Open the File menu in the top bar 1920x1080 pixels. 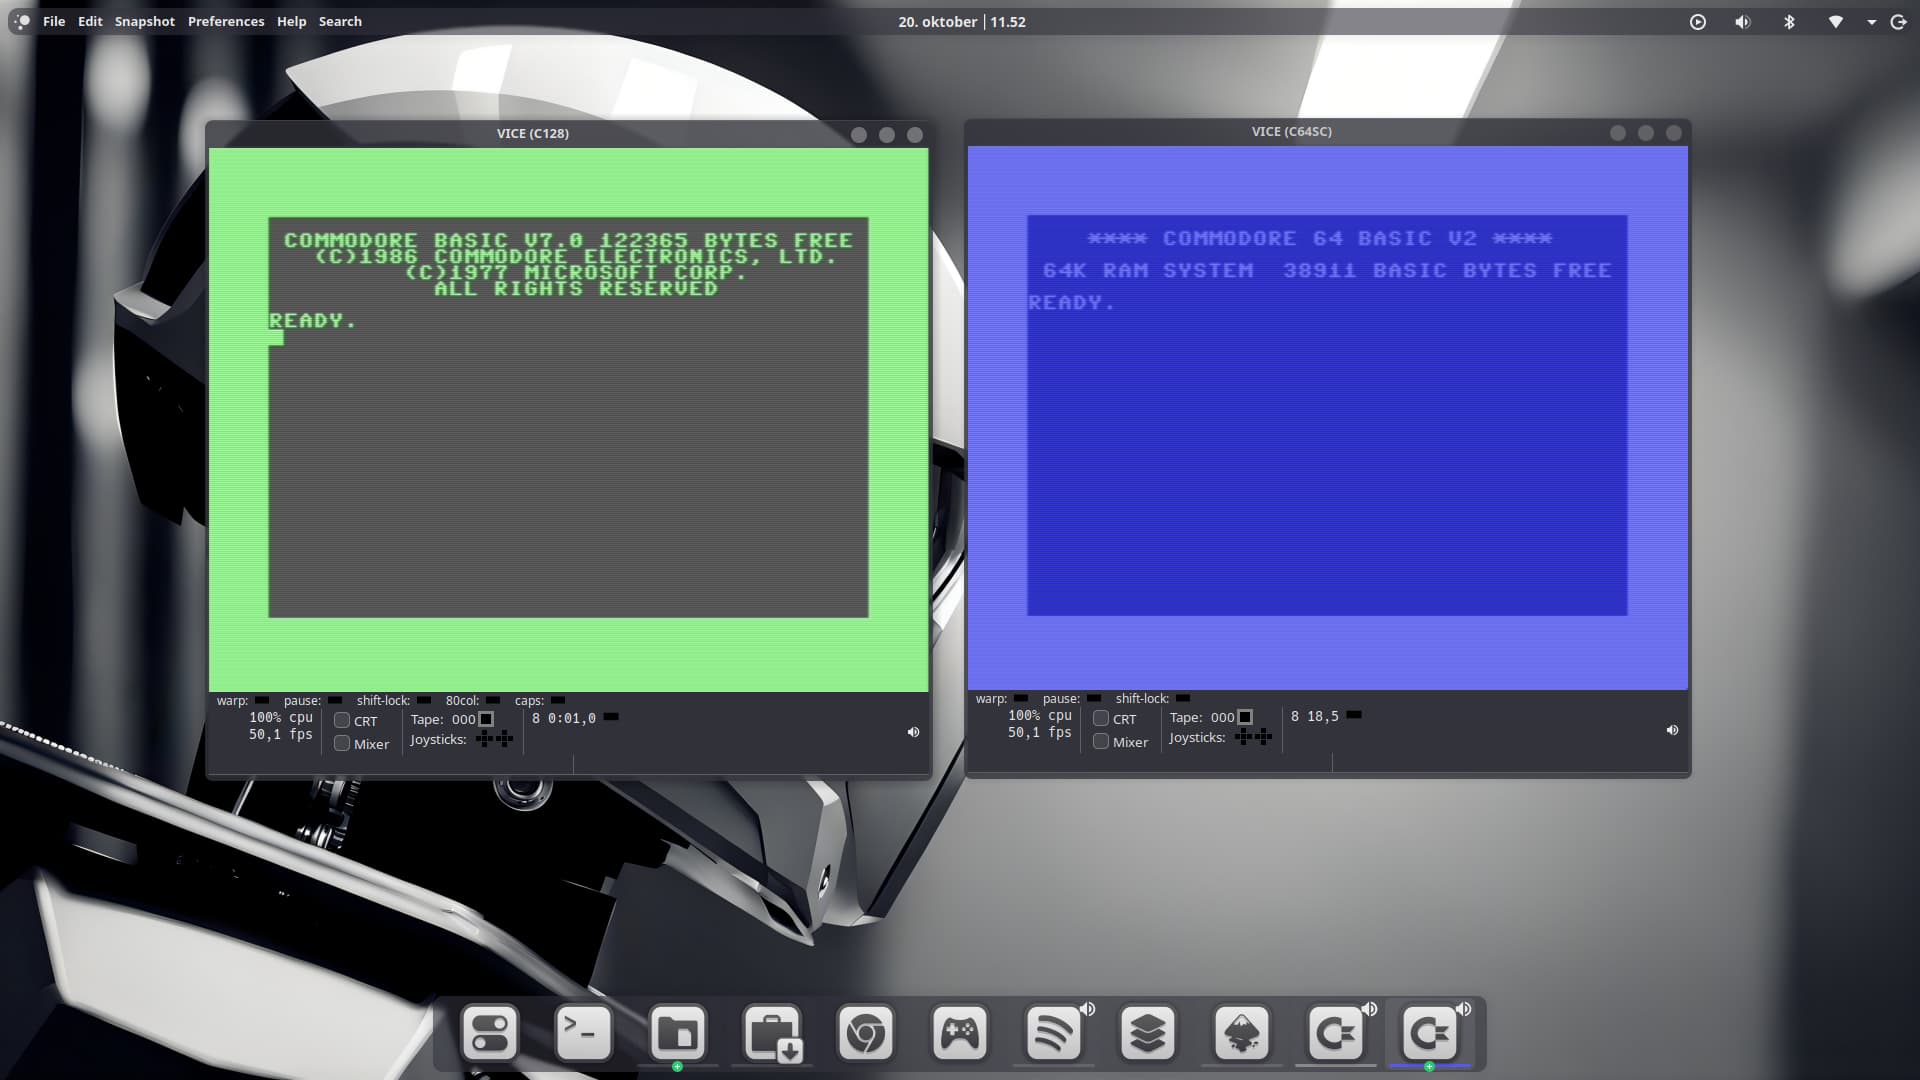(x=54, y=21)
